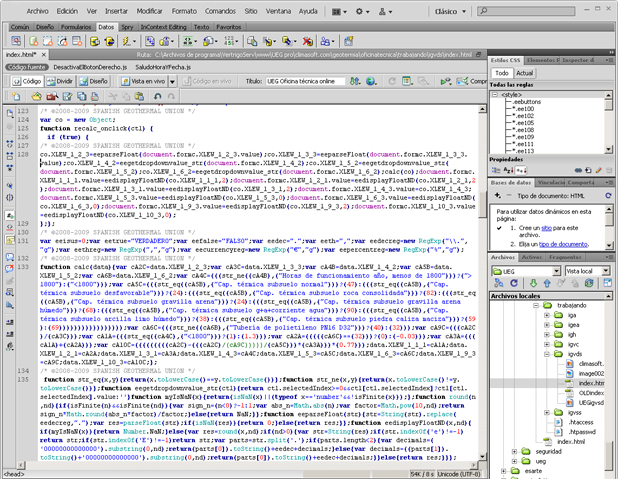The width and height of the screenshot is (618, 479).
Task: Click the Print code icon in Standard toolbar
Action: [95, 96]
